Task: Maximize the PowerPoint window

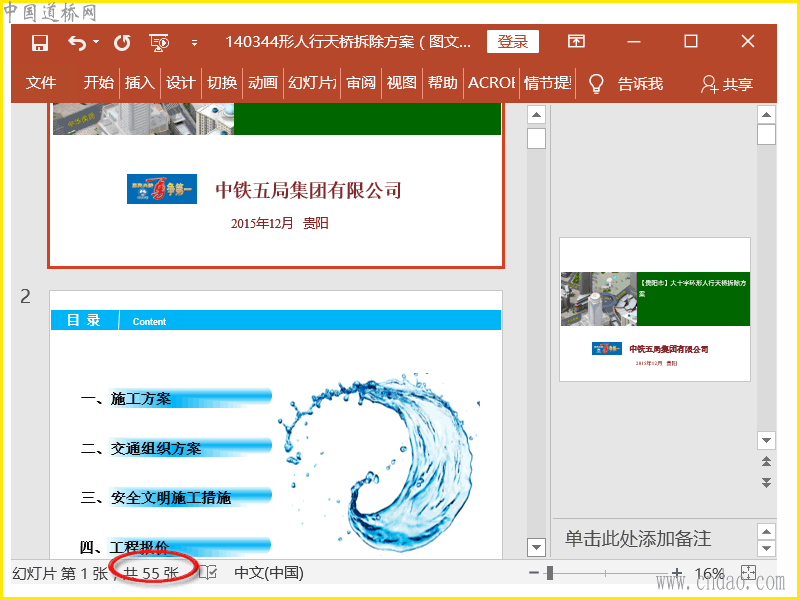Action: (691, 41)
